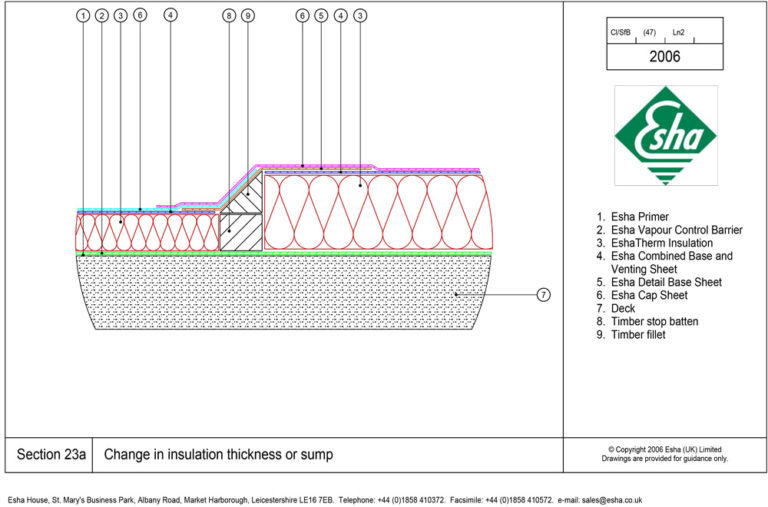Click the "(47)" classification code

point(649,33)
